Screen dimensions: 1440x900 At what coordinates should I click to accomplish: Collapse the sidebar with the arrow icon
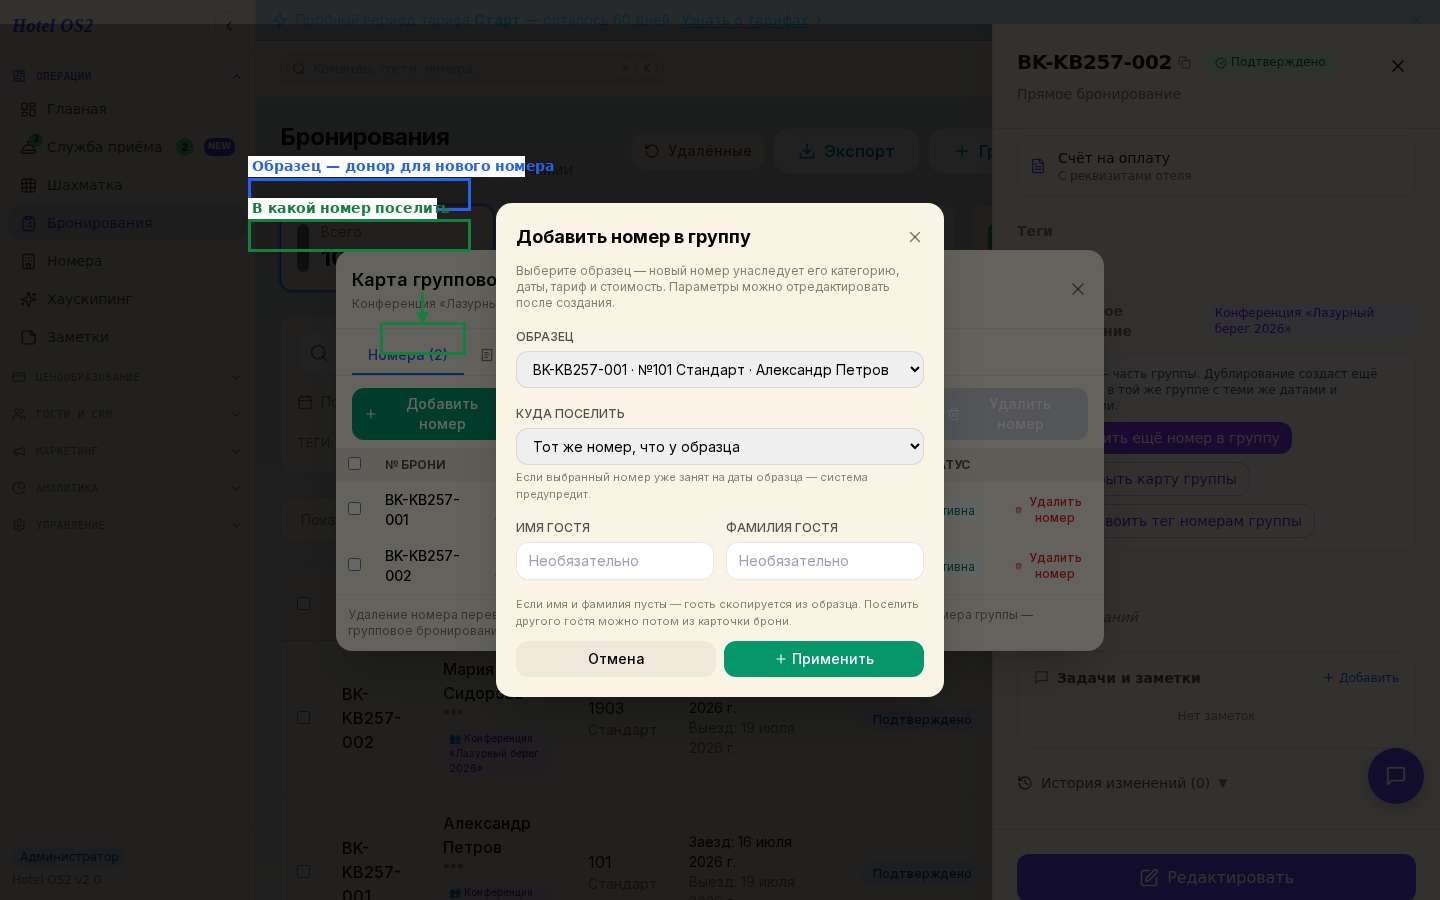229,26
